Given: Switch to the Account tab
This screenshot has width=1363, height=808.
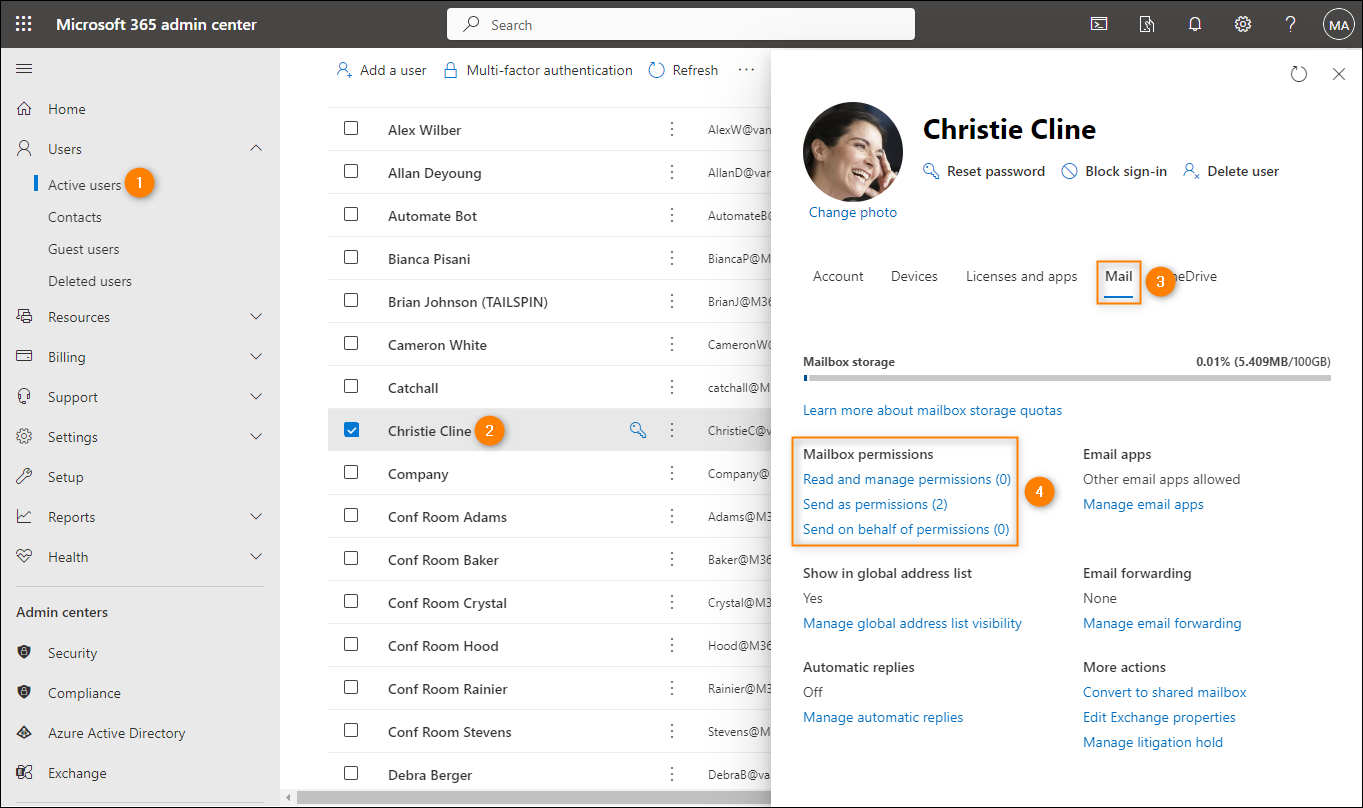Looking at the screenshot, I should [838, 276].
